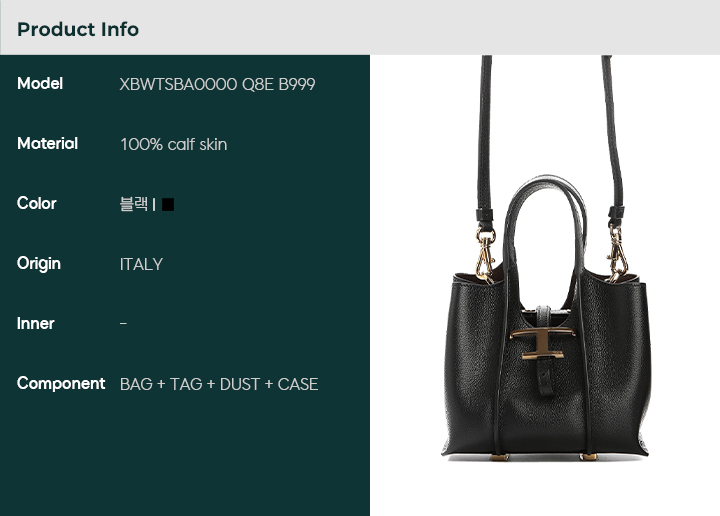
Task: Click the Component label
Action: (x=61, y=383)
